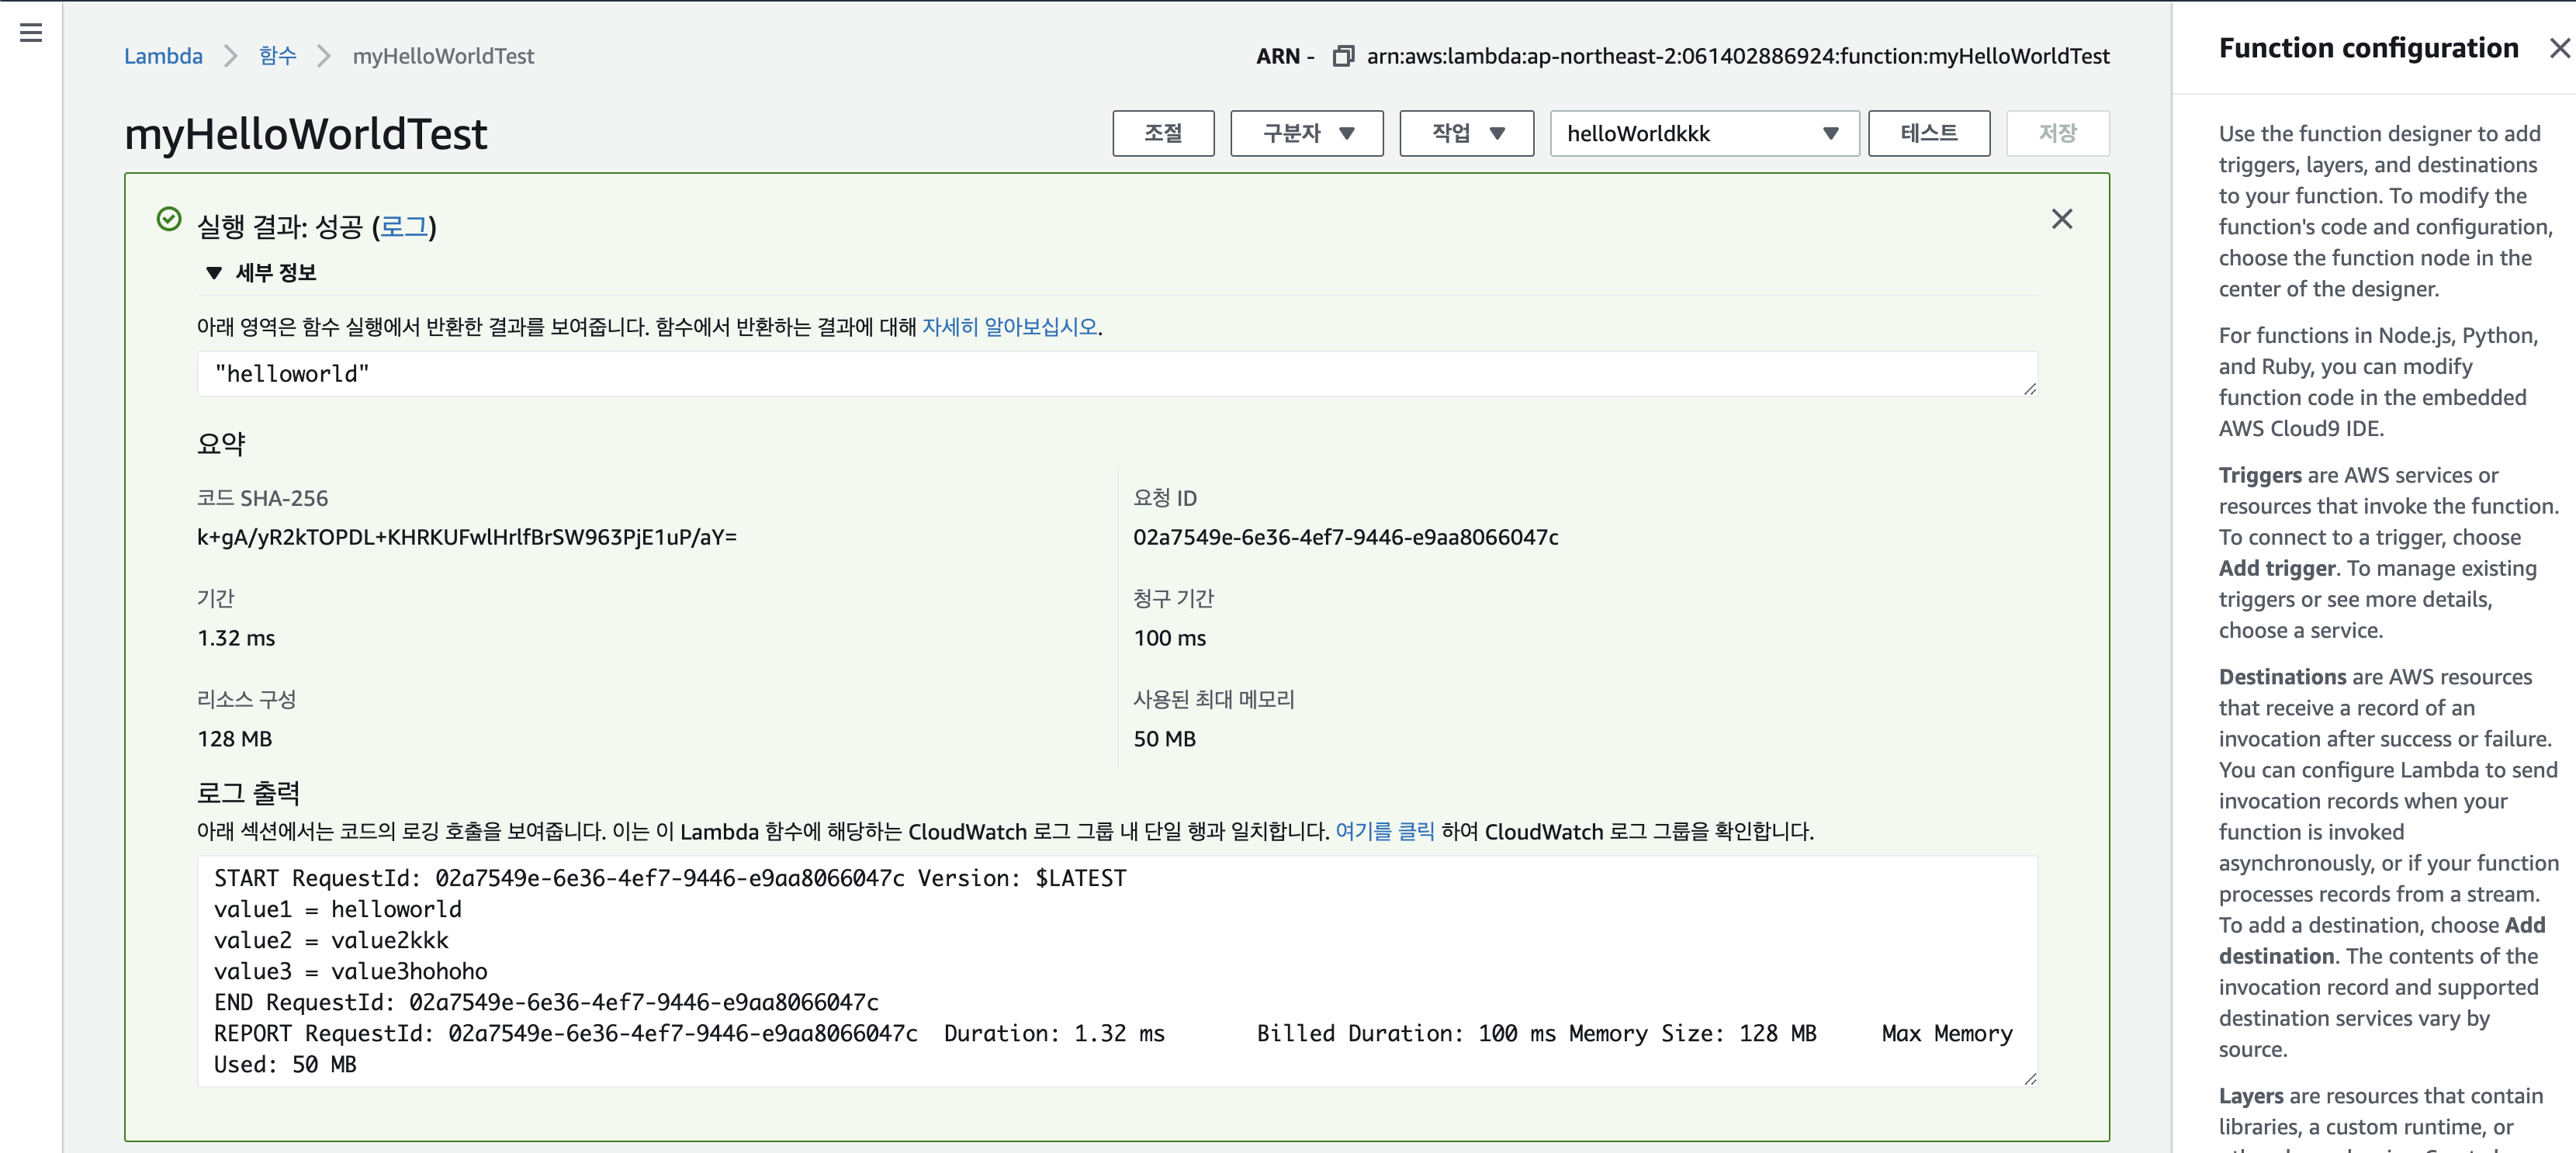Close the Function configuration panel

[x=2558, y=48]
